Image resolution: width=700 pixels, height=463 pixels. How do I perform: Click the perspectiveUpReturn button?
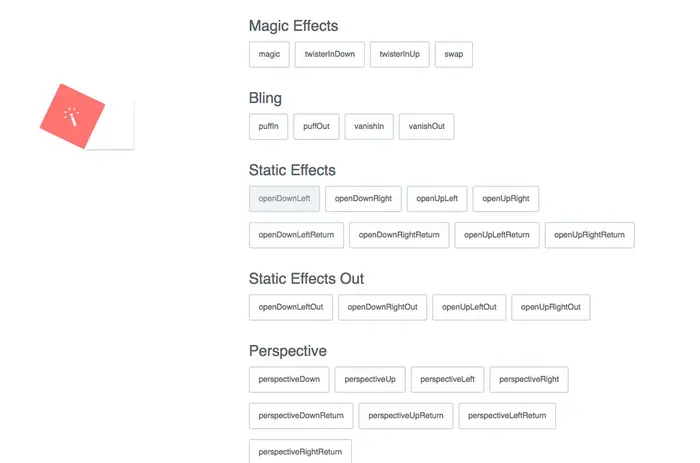[x=406, y=416]
